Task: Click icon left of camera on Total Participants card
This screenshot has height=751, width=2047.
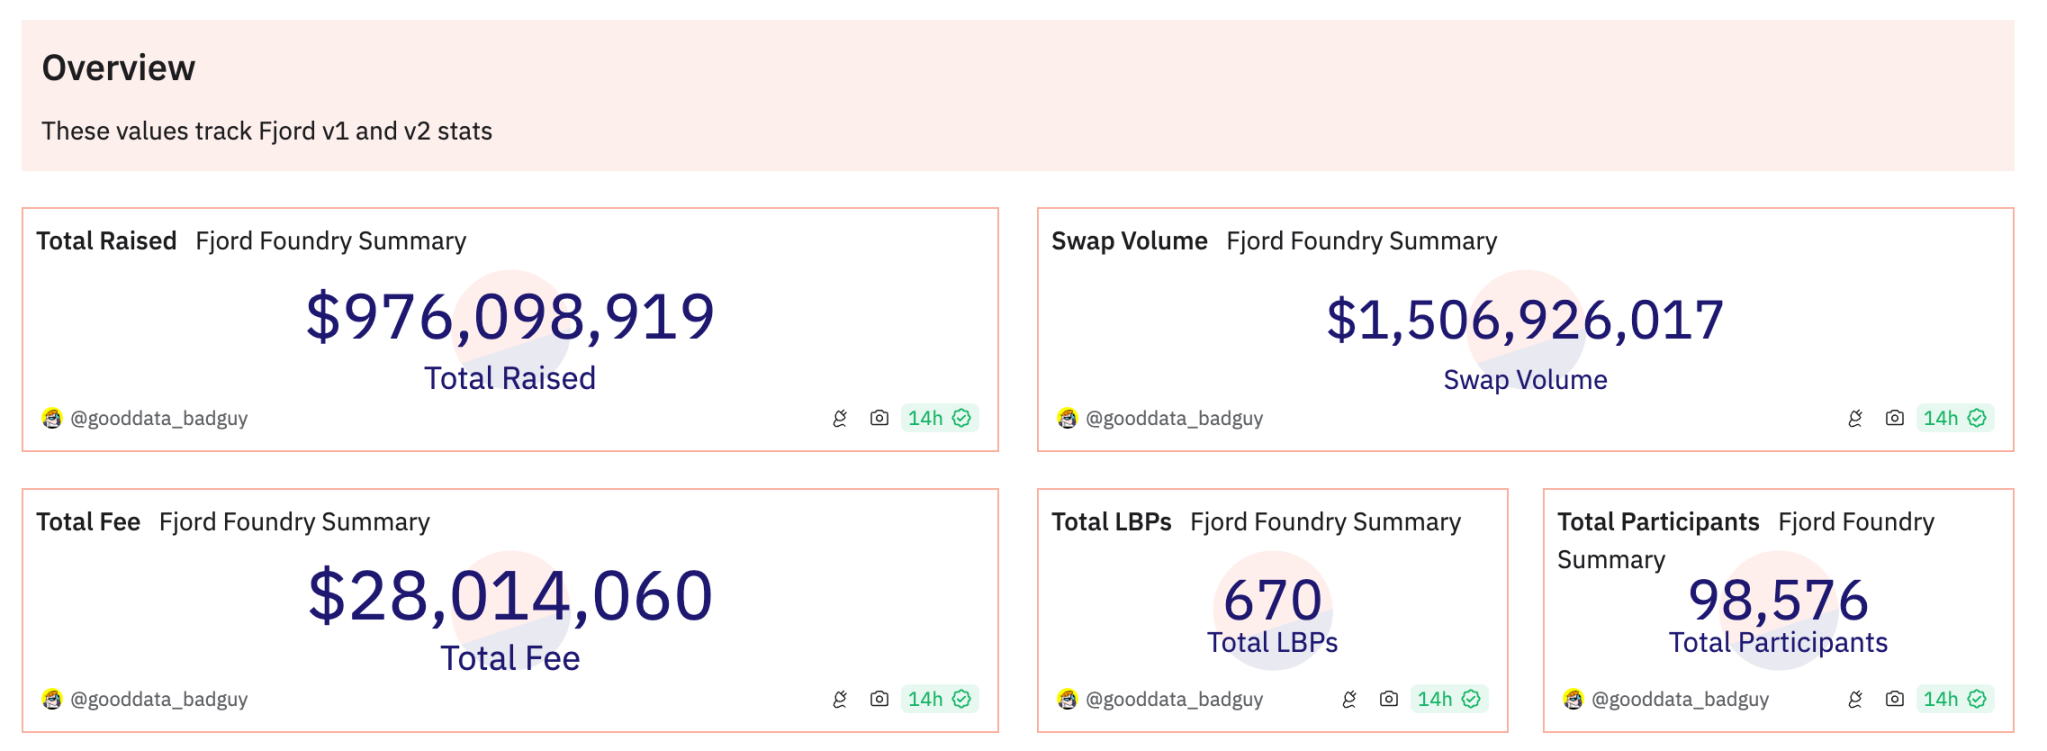Action: click(1855, 699)
